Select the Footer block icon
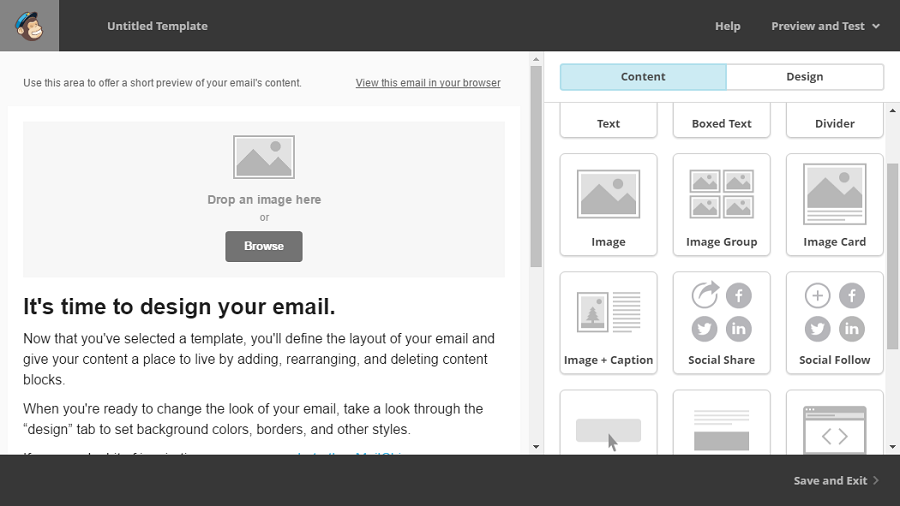Viewport: 900px width, 506px height. (x=721, y=423)
